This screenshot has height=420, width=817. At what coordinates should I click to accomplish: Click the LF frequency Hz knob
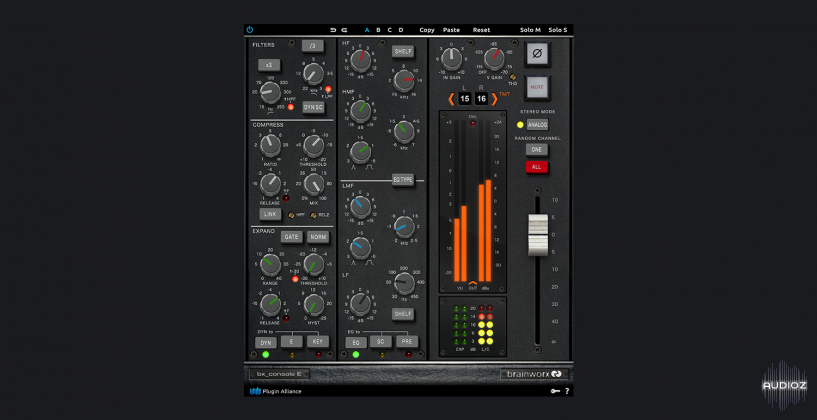404,284
